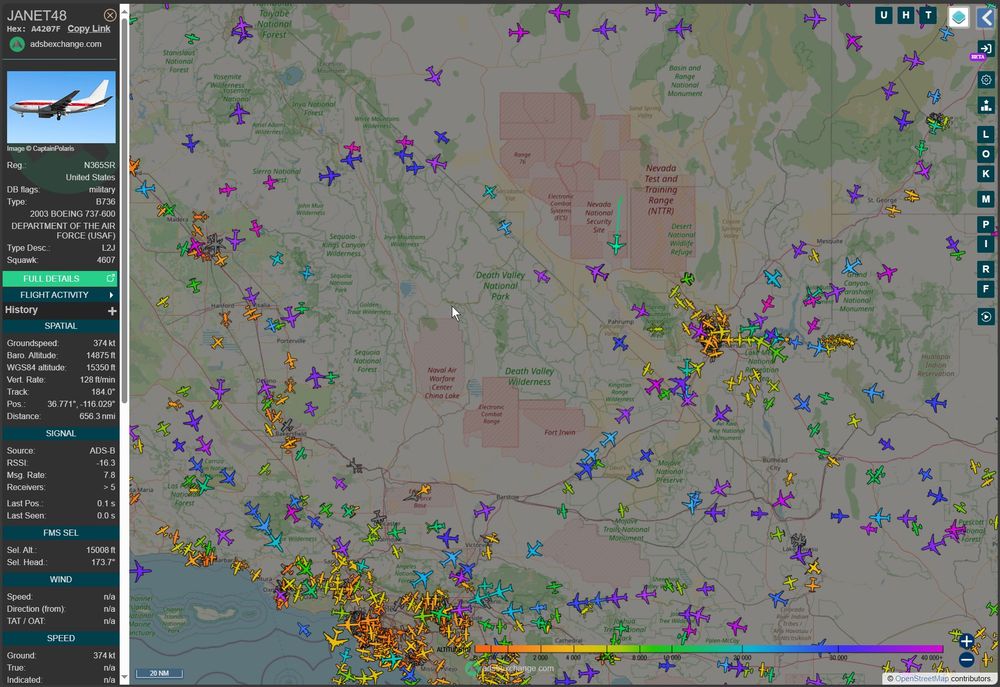
Task: Open the settings gear icon
Action: pyautogui.click(x=986, y=80)
